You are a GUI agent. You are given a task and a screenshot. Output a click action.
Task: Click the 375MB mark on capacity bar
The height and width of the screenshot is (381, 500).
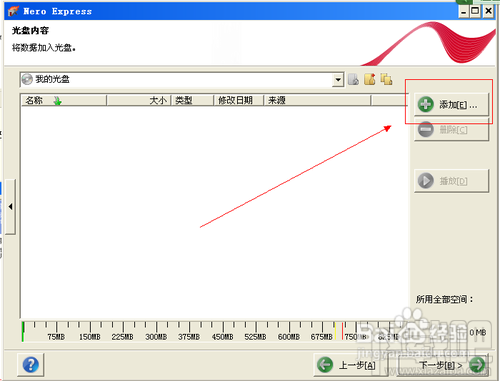click(x=189, y=337)
